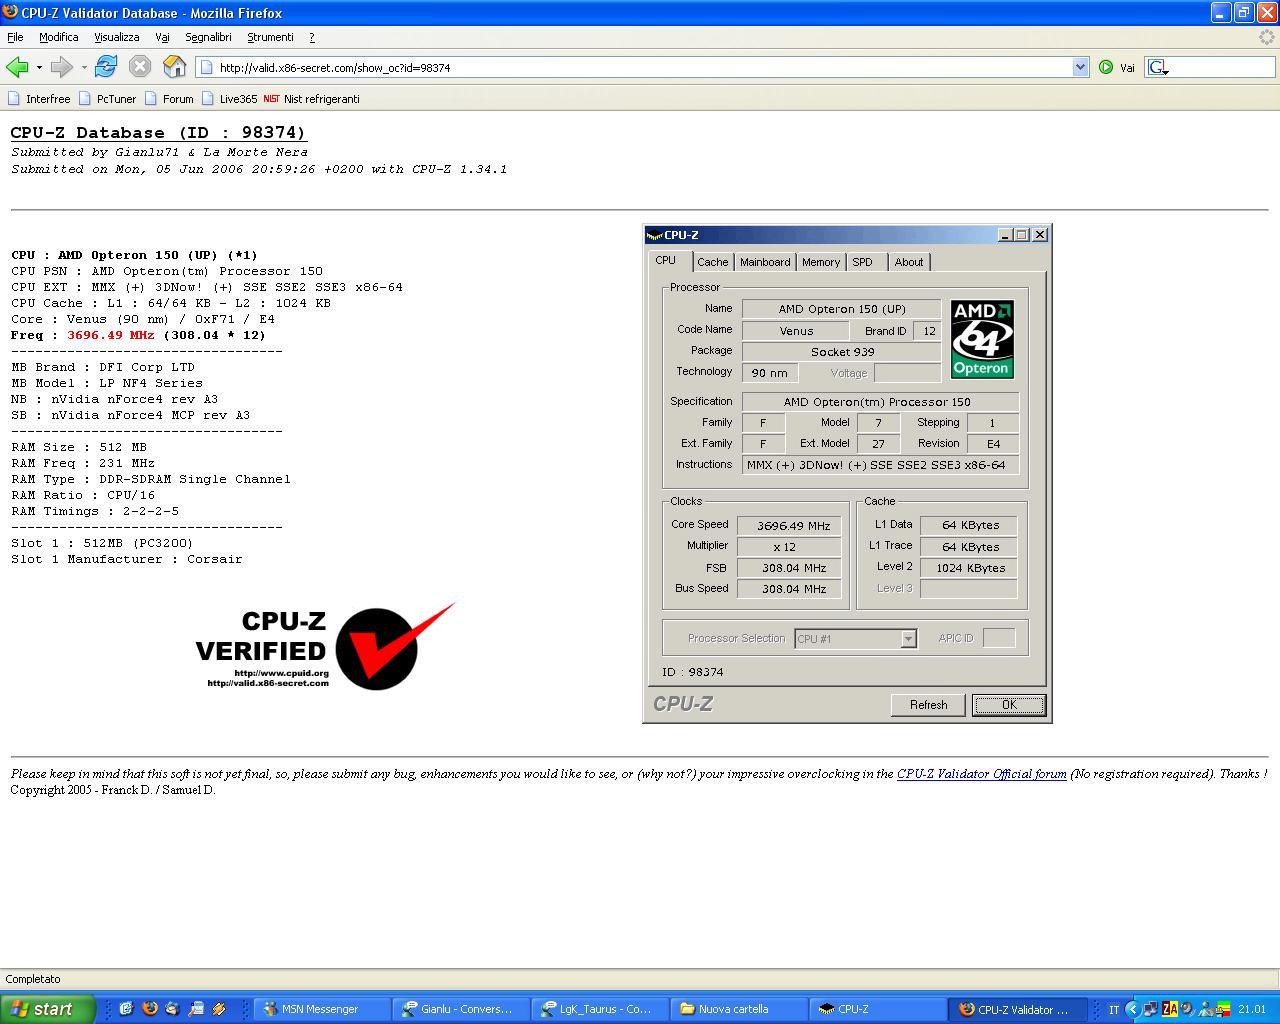Open the Modifica menu

pyautogui.click(x=58, y=37)
